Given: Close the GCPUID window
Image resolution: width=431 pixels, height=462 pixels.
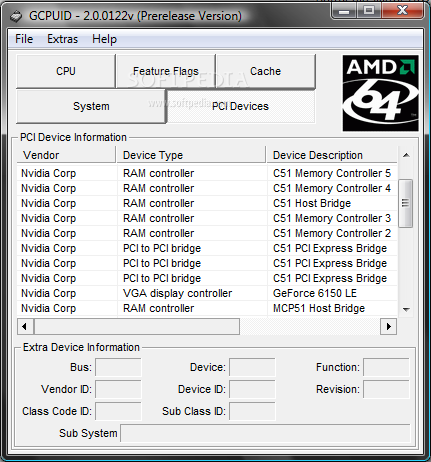Looking at the screenshot, I should pyautogui.click(x=402, y=11).
